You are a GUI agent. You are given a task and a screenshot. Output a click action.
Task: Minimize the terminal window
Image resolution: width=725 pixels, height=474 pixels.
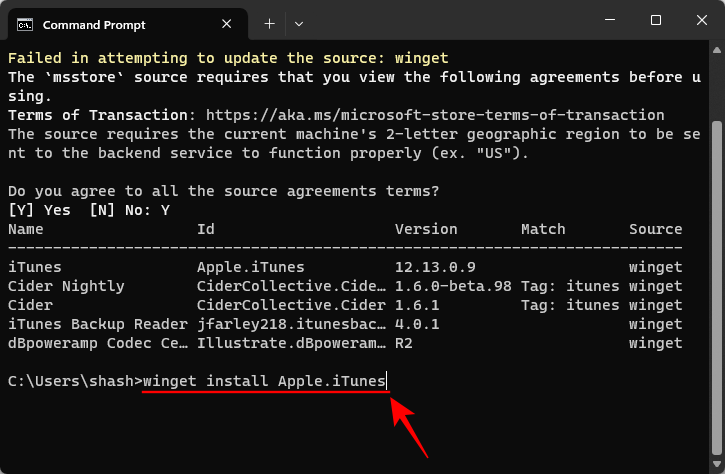[x=609, y=21]
